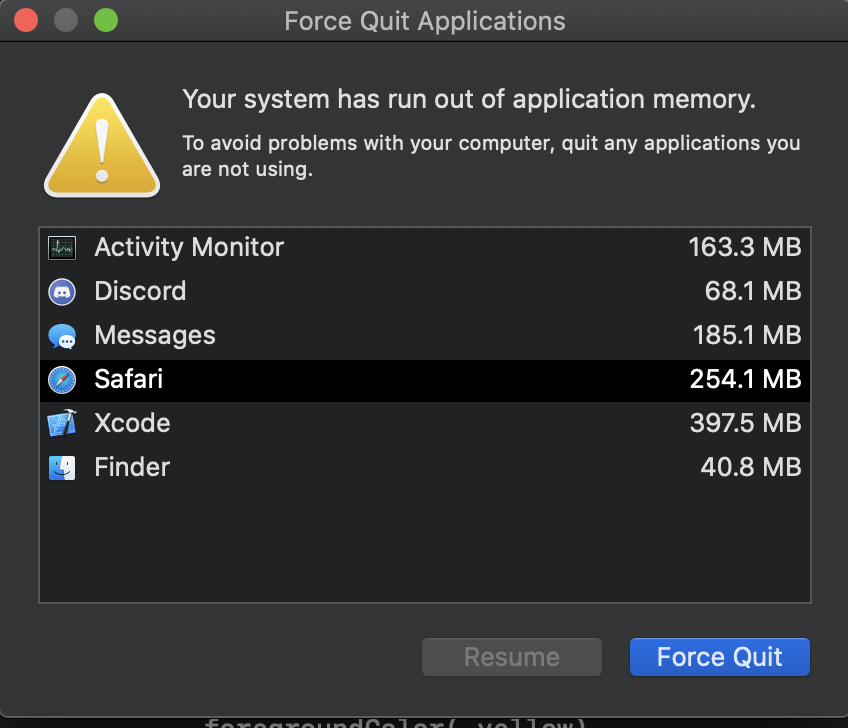Click the yellow warning triangle icon
This screenshot has height=728, width=848.
(101, 146)
